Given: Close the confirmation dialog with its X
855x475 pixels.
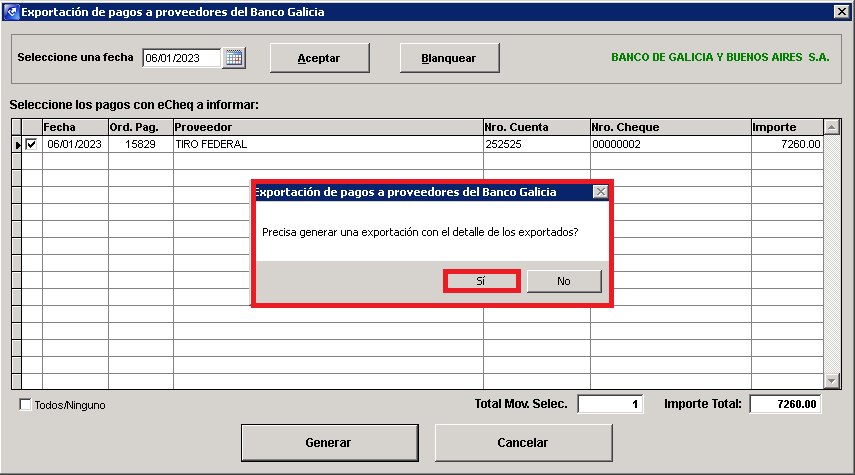Looking at the screenshot, I should (600, 191).
